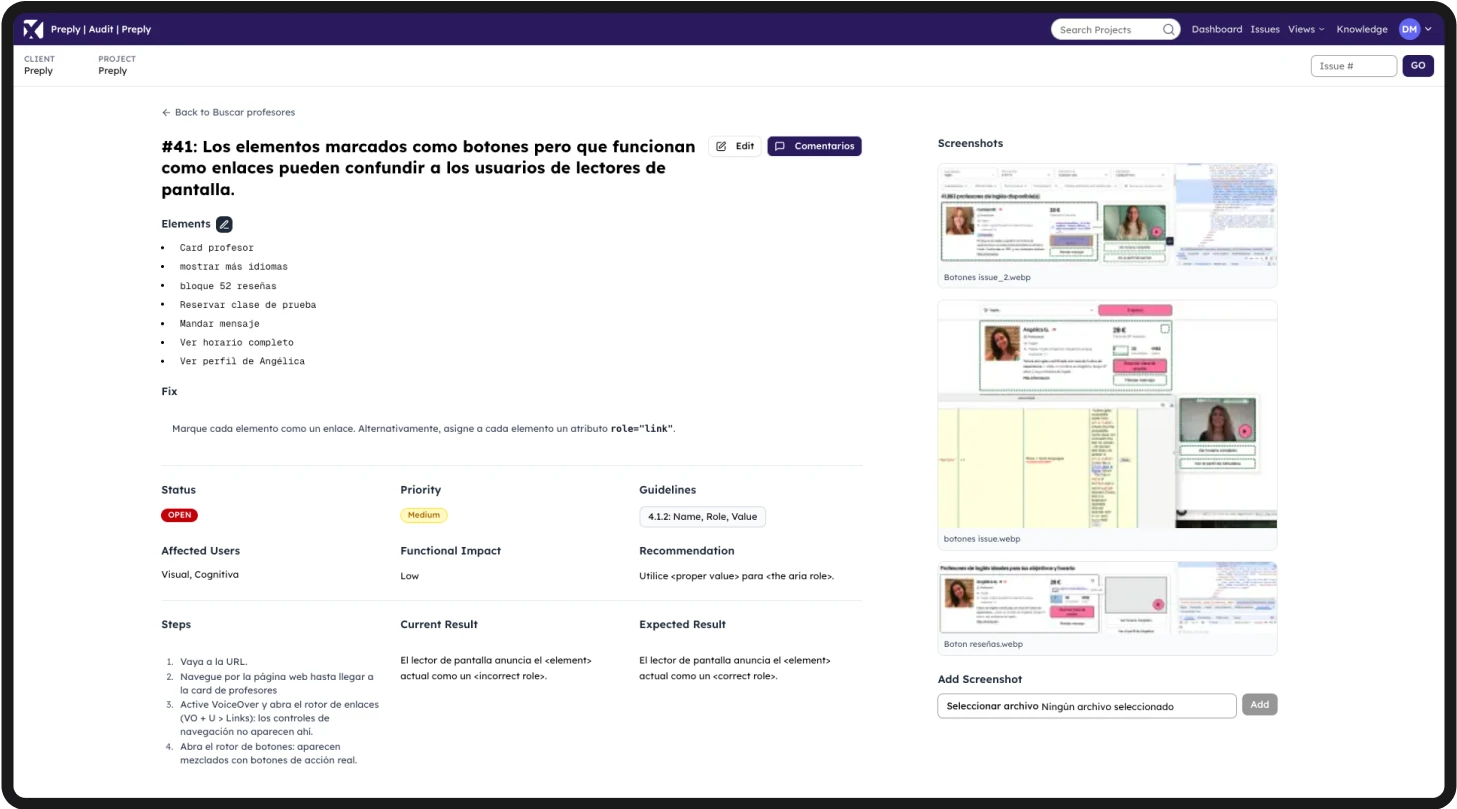Click the 'Low' functional impact value
The width and height of the screenshot is (1457, 809).
click(x=410, y=576)
